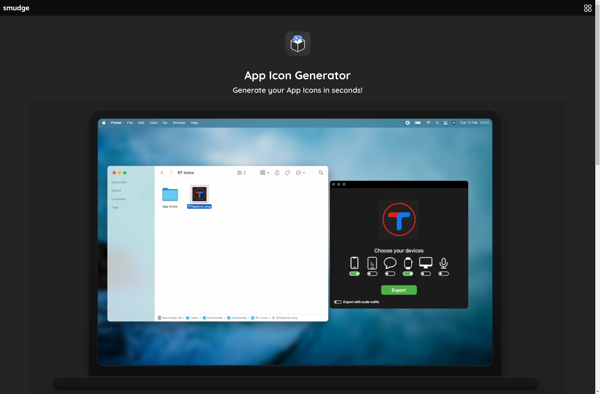Open Spotlight search in the menu bar
Image resolution: width=600 pixels, height=394 pixels.
pos(437,123)
